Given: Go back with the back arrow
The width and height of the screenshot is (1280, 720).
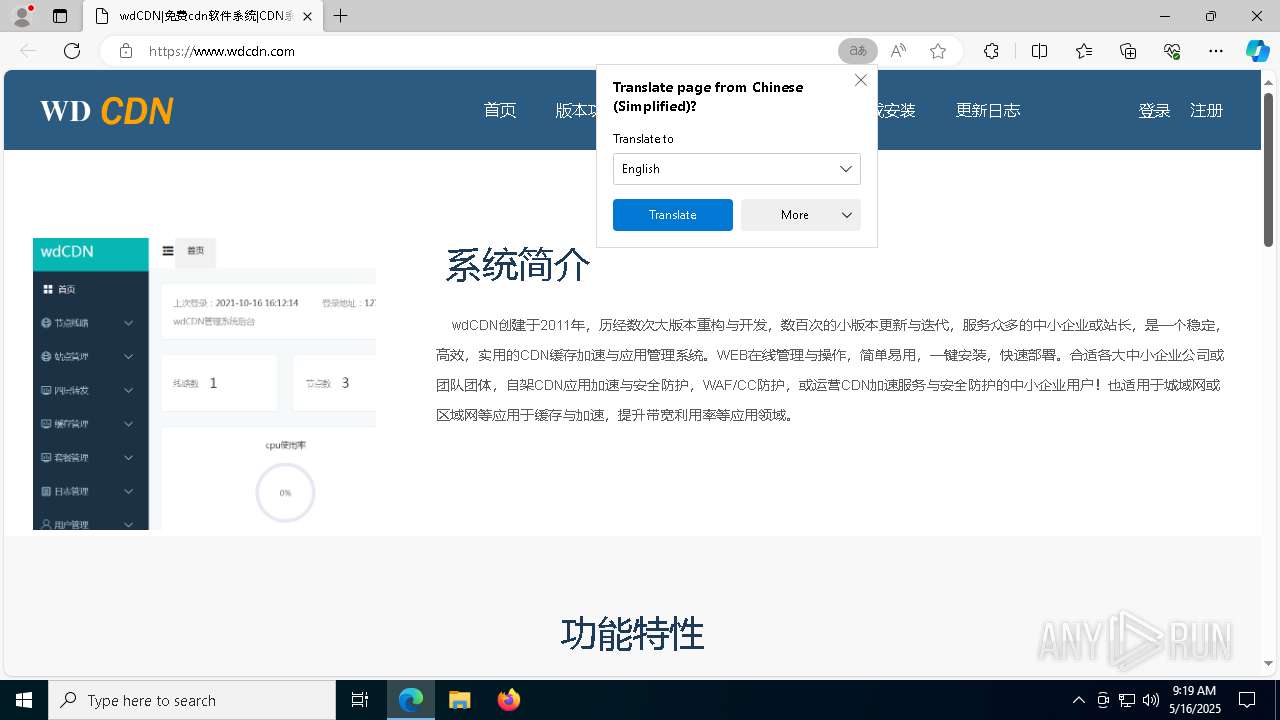Looking at the screenshot, I should [28, 51].
